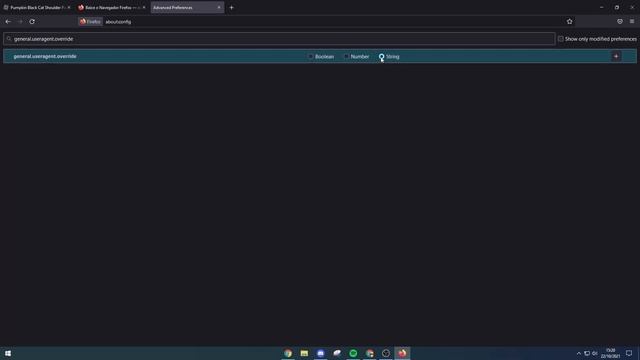Image resolution: width=640 pixels, height=360 pixels.
Task: Open File Explorer from the taskbar
Action: 304,353
